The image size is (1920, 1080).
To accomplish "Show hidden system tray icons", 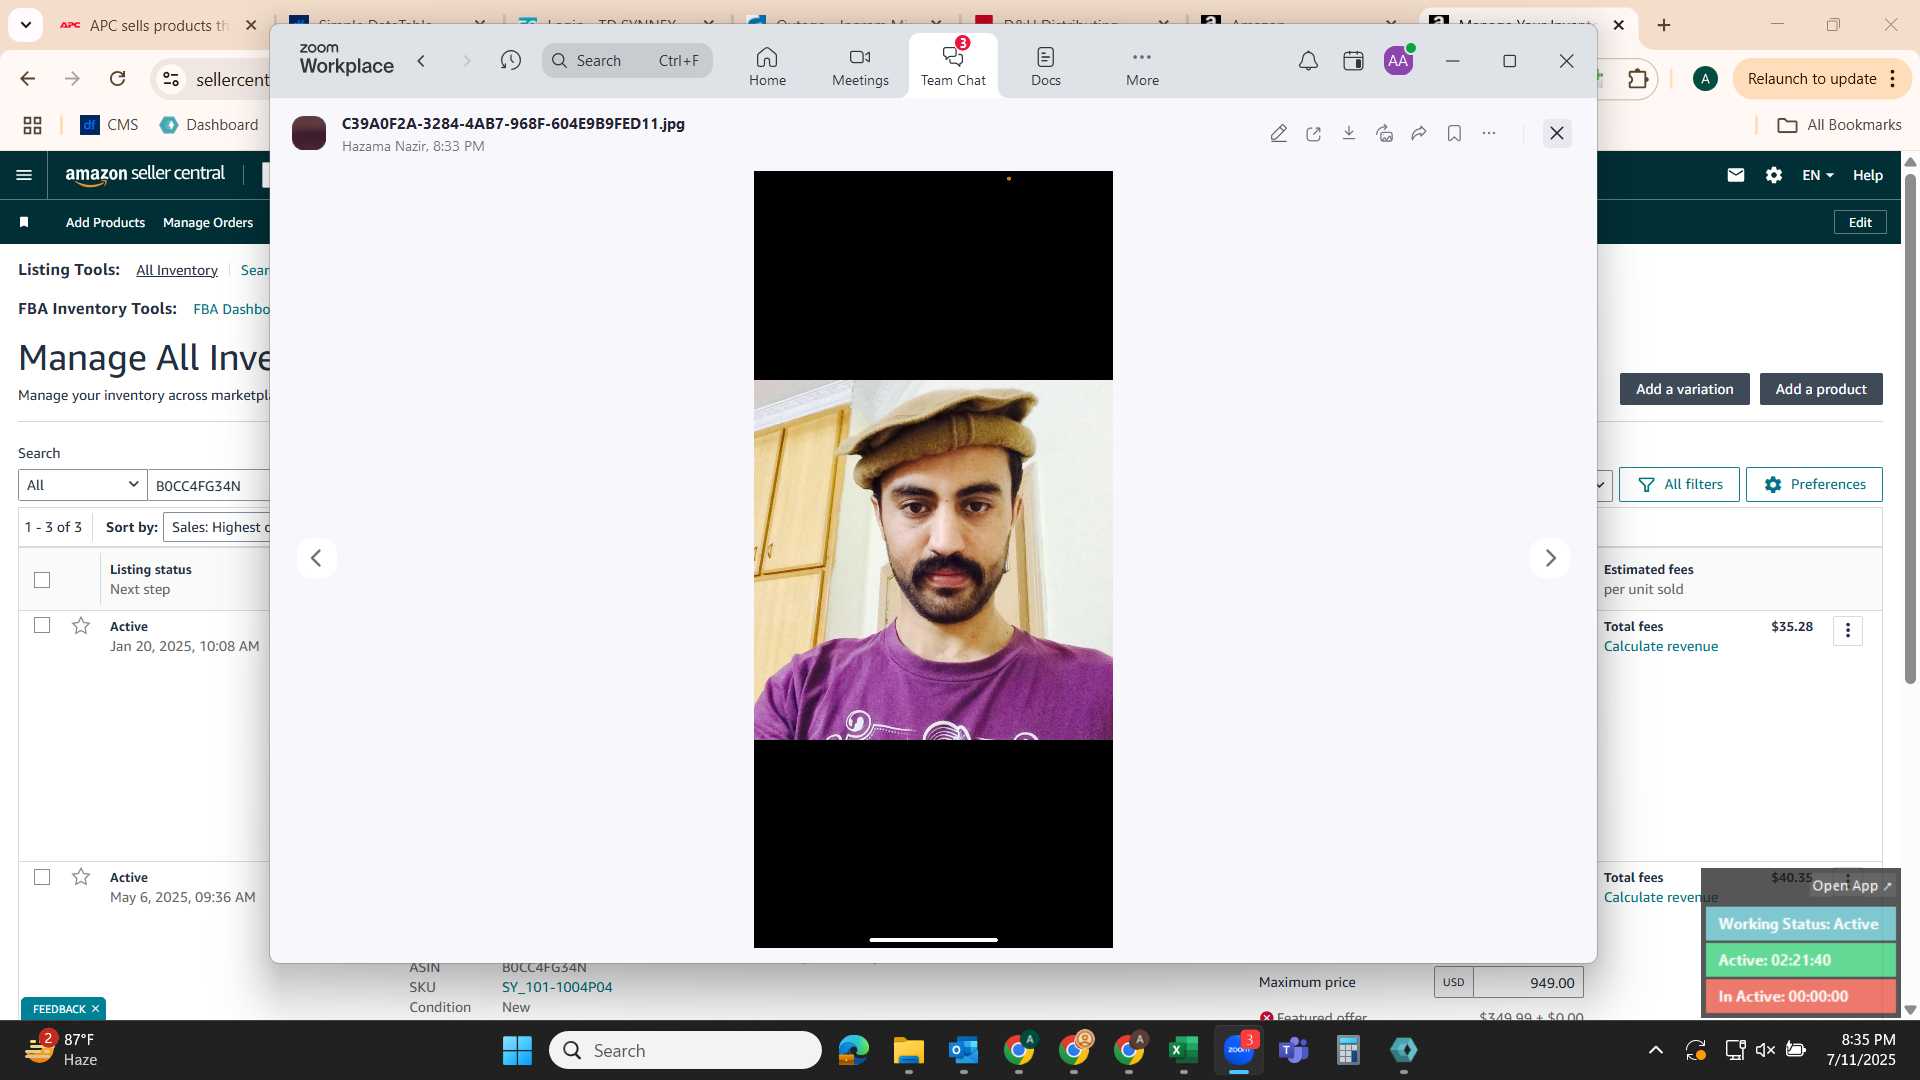I will (1656, 1050).
